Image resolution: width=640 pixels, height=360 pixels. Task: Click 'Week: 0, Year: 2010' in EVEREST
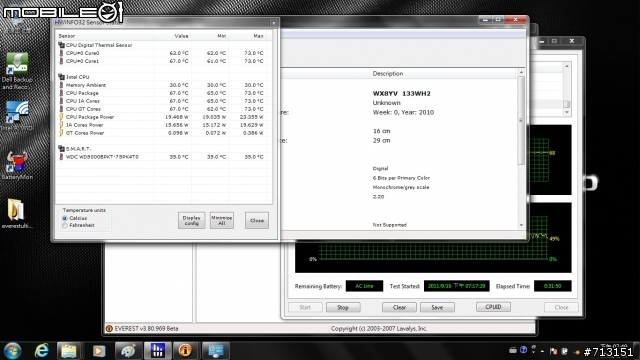point(403,113)
